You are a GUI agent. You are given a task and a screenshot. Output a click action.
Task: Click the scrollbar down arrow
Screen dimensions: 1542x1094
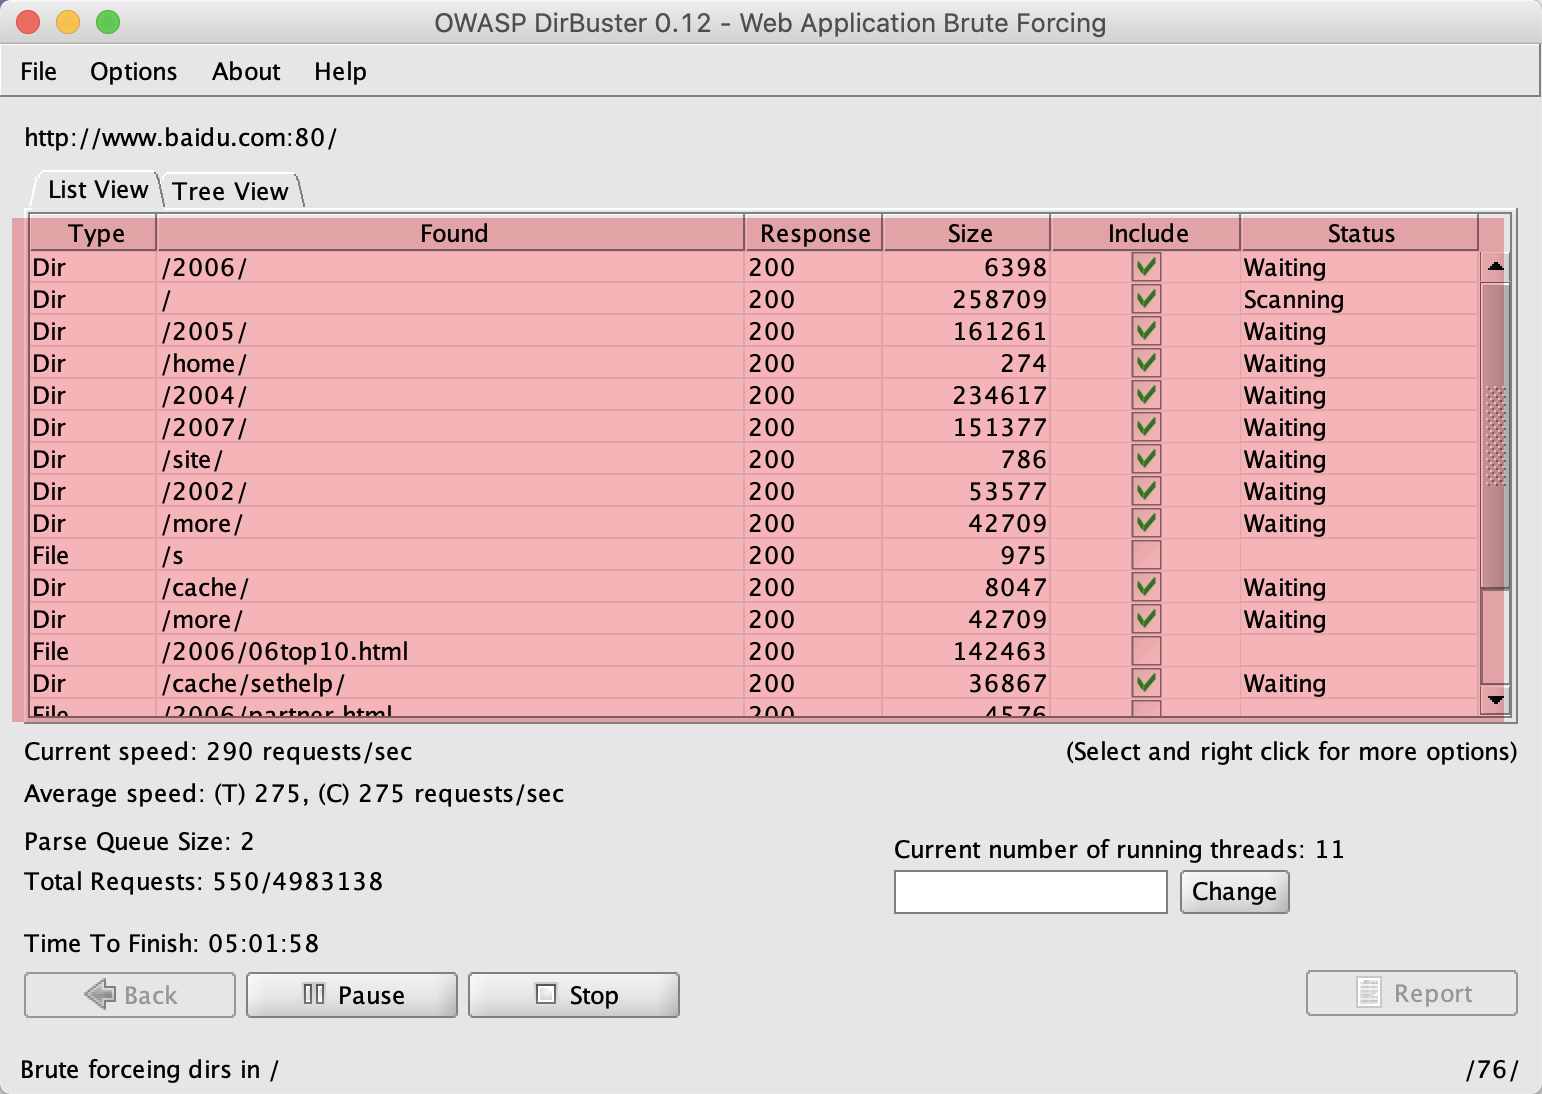click(x=1496, y=700)
